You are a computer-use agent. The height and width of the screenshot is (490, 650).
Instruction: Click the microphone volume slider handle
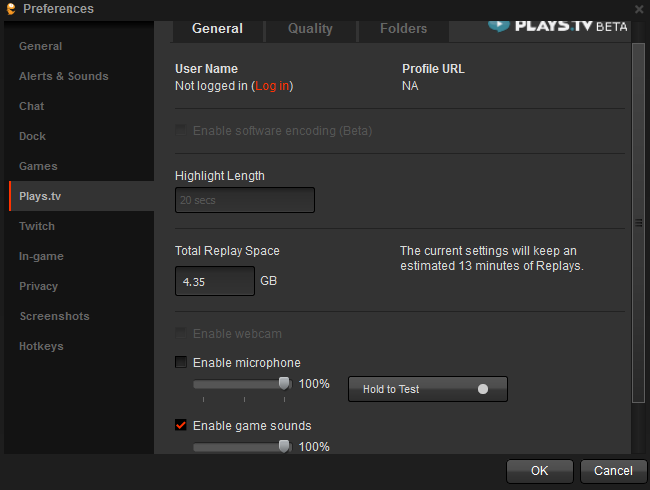pos(284,383)
